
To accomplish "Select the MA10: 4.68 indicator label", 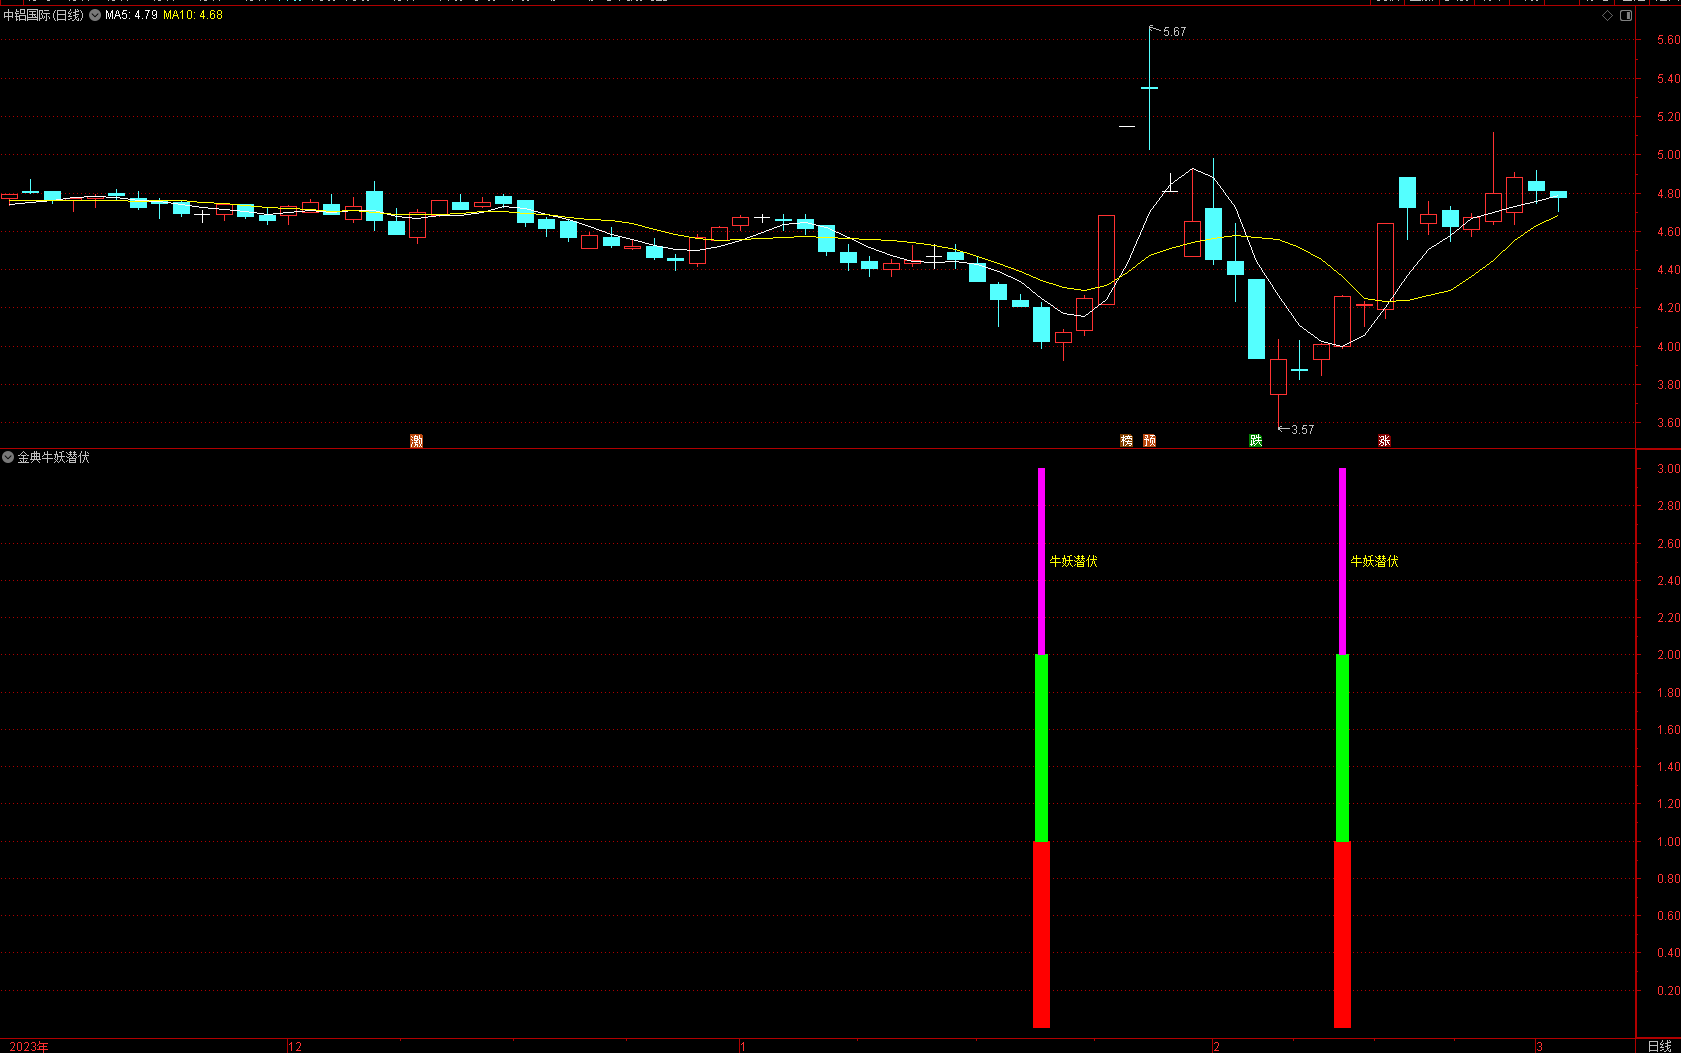I will pyautogui.click(x=193, y=16).
